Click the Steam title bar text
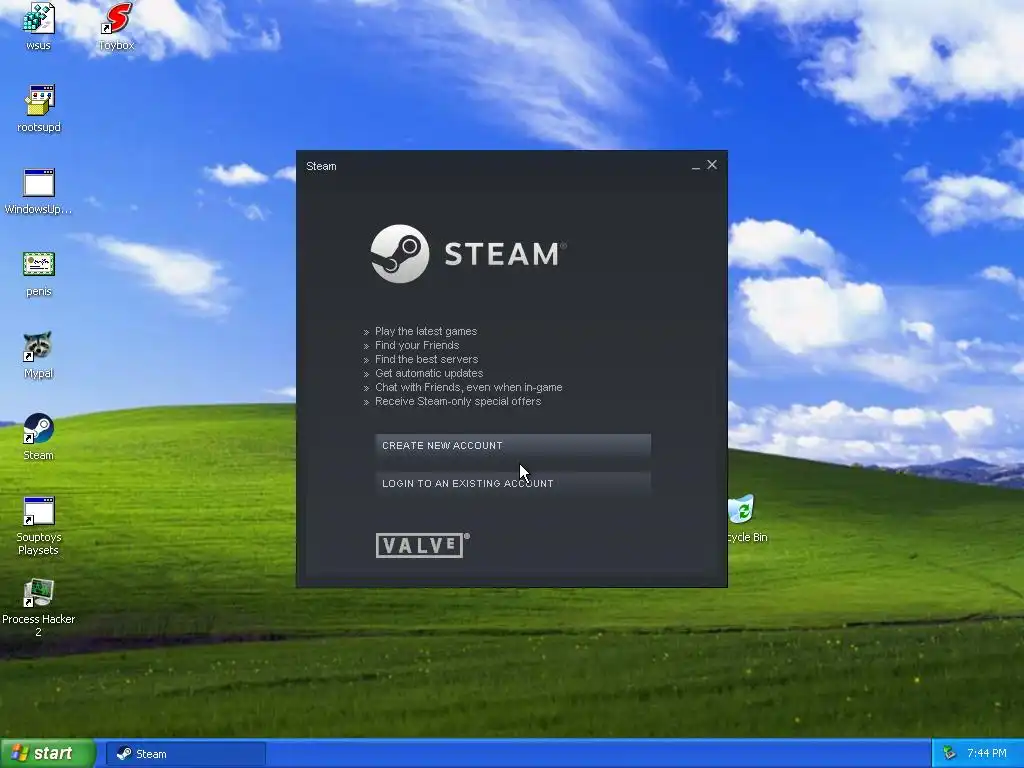1024x768 pixels. (x=321, y=166)
